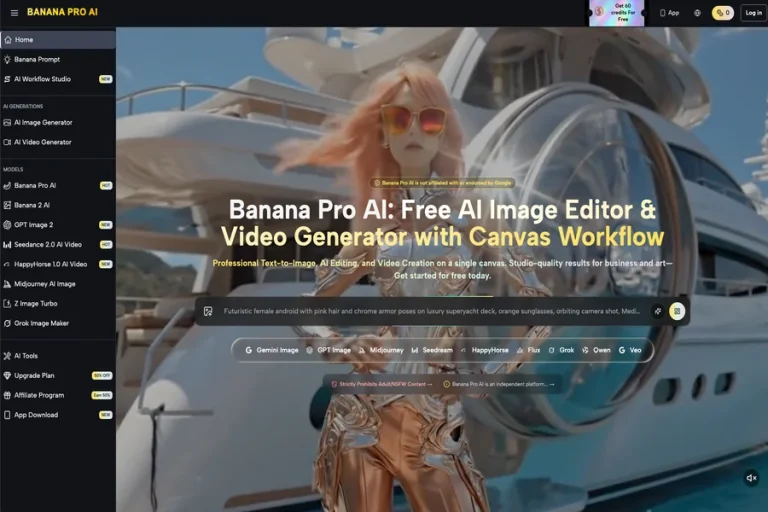Click the prompt text input field
The height and width of the screenshot is (512, 768).
pyautogui.click(x=432, y=311)
